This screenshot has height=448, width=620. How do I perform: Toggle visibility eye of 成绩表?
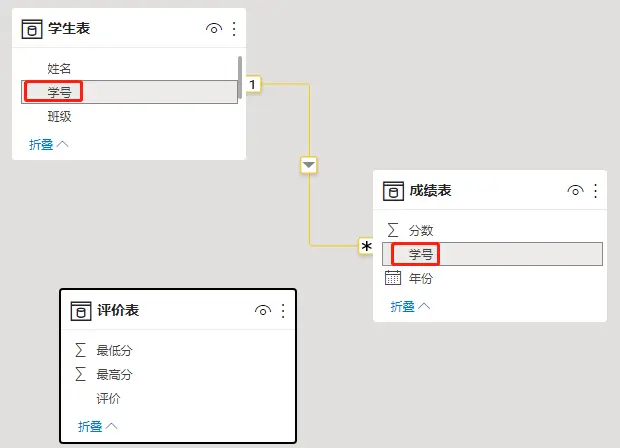[575, 191]
